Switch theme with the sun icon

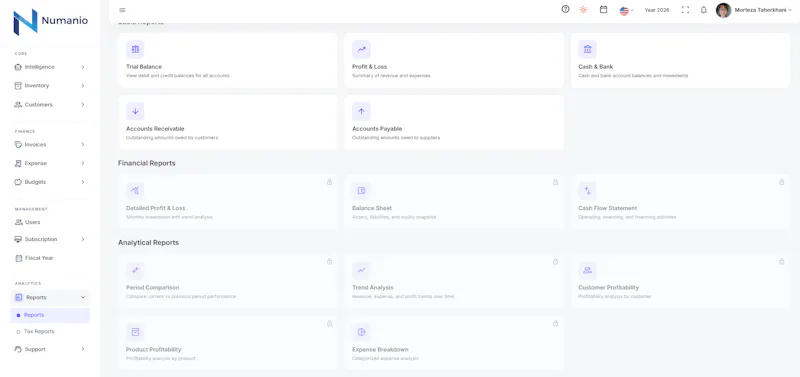point(583,10)
